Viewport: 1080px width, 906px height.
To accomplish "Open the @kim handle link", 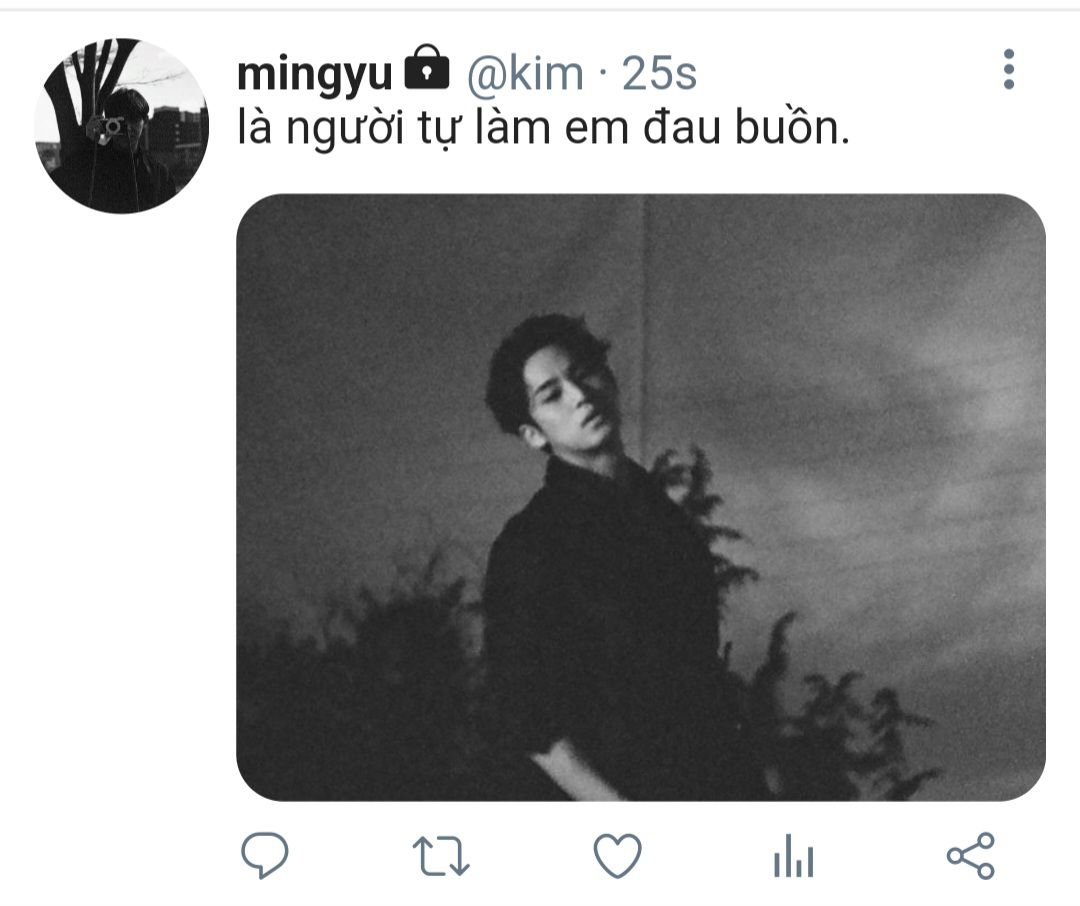I will pos(525,73).
